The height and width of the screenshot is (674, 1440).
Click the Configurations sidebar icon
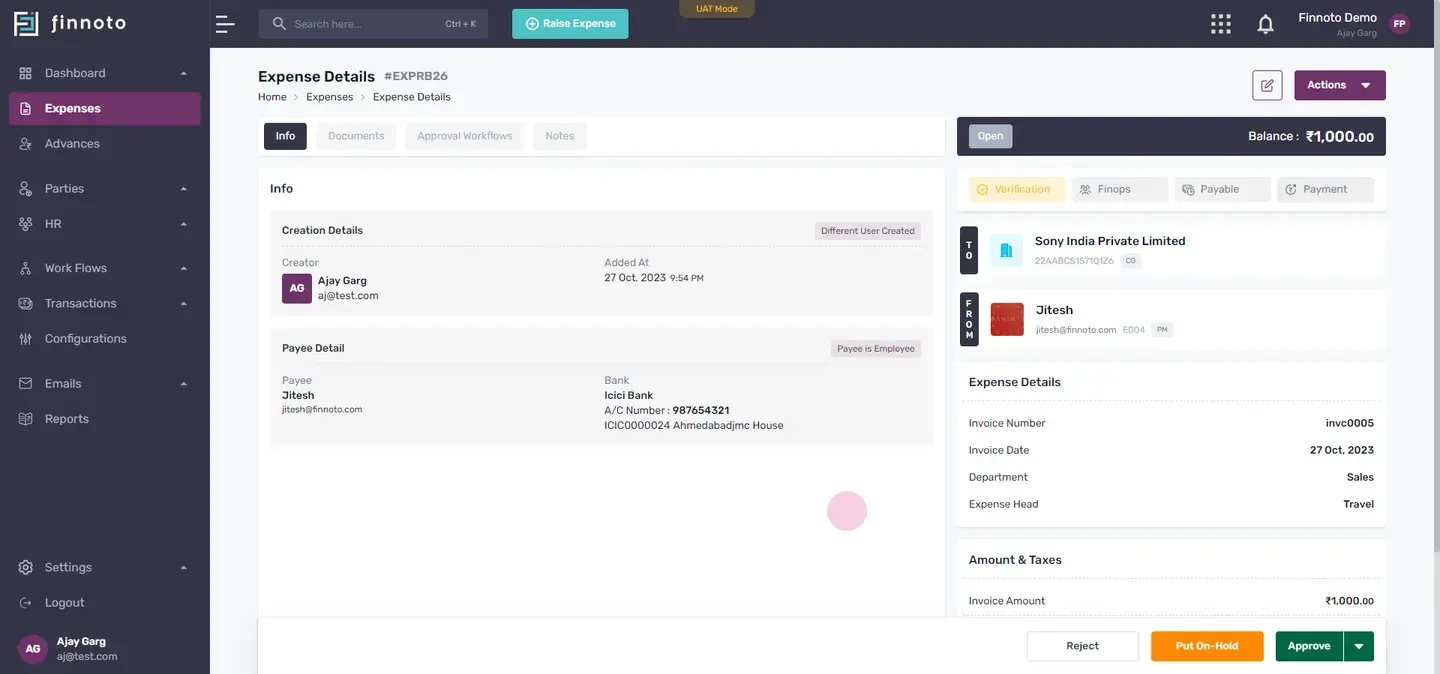(x=26, y=339)
